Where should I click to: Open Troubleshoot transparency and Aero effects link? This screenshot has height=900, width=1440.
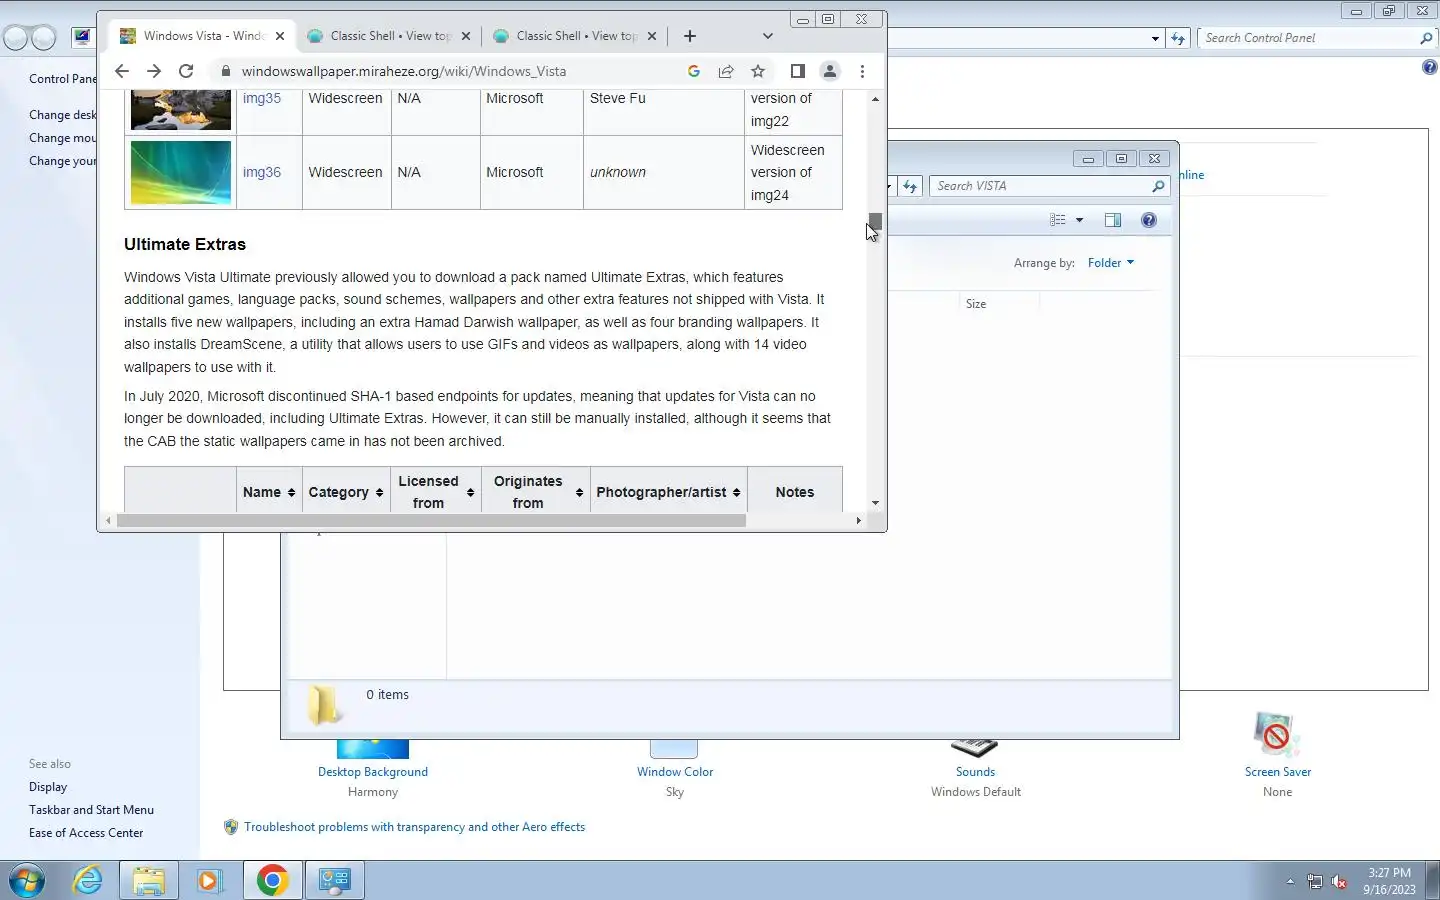coord(414,827)
